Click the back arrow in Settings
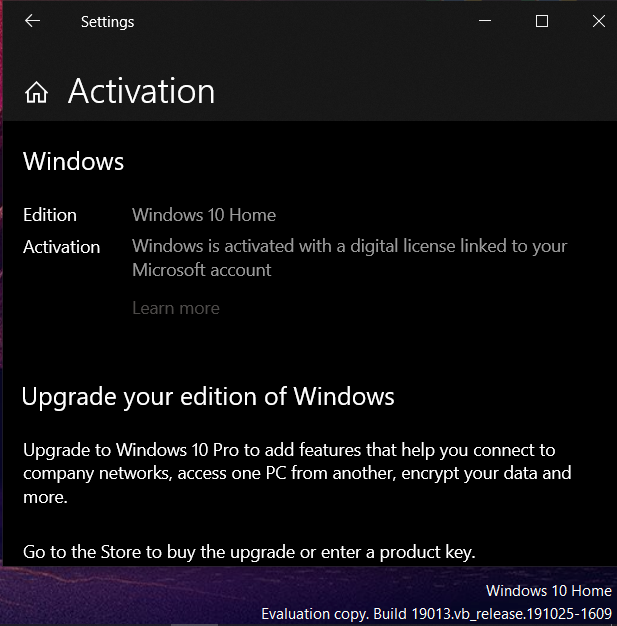Viewport: 617px width, 626px height. click(33, 21)
